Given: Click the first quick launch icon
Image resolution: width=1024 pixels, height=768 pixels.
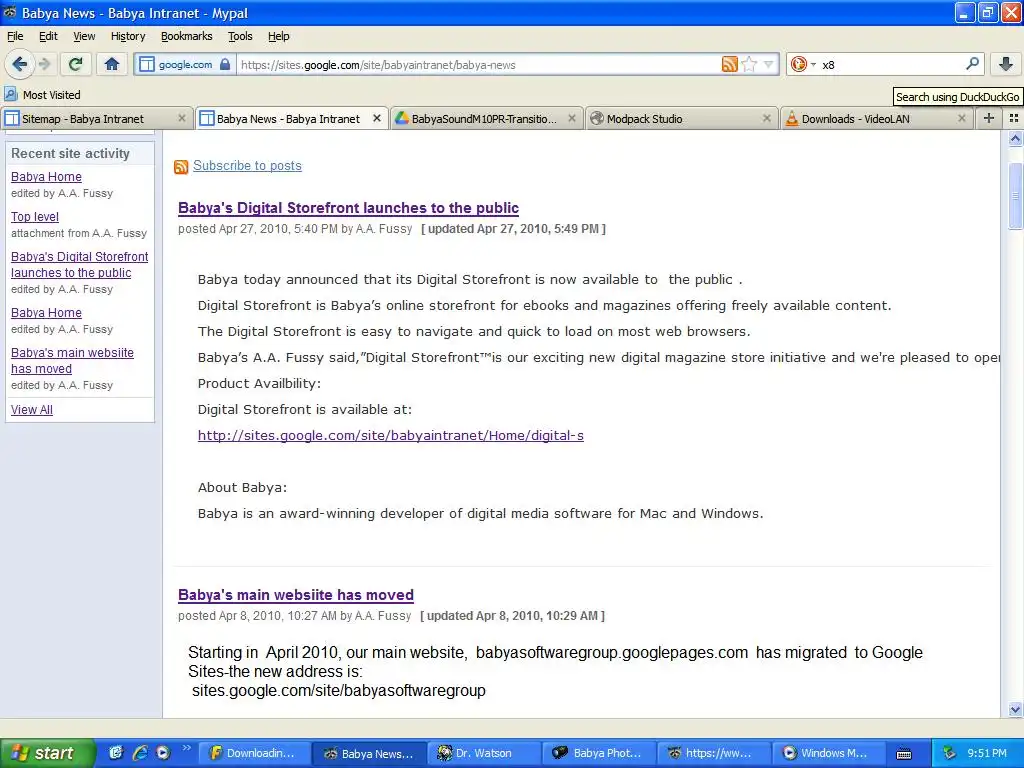Looking at the screenshot, I should click(116, 753).
